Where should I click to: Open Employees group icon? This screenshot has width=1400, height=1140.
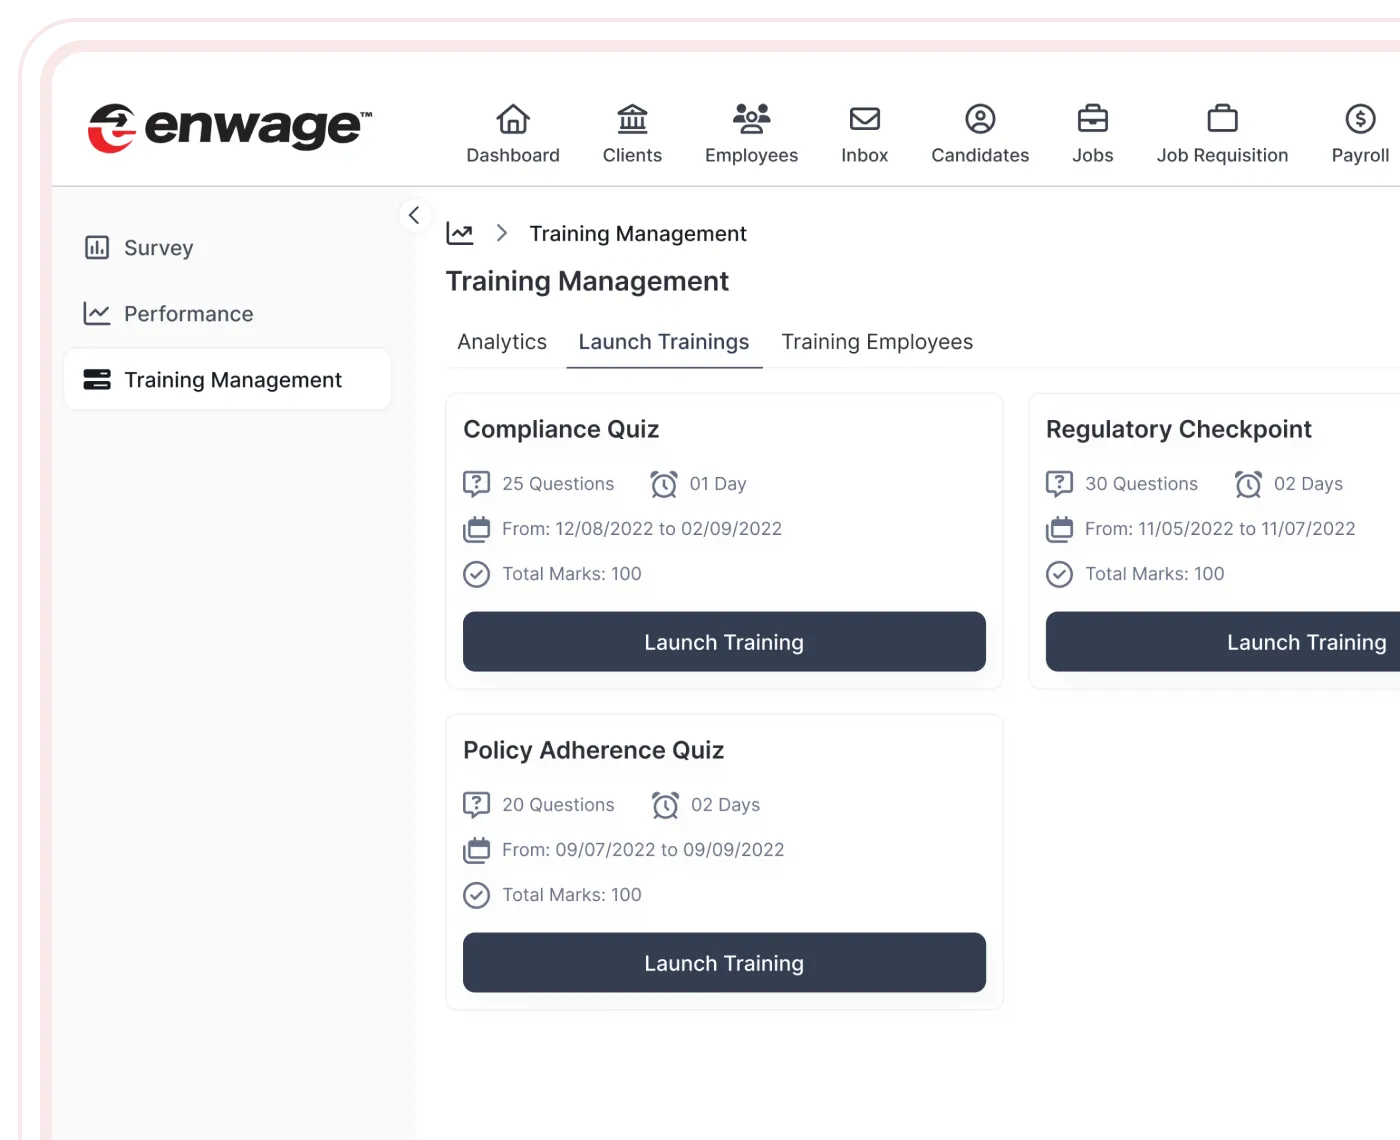click(x=751, y=119)
